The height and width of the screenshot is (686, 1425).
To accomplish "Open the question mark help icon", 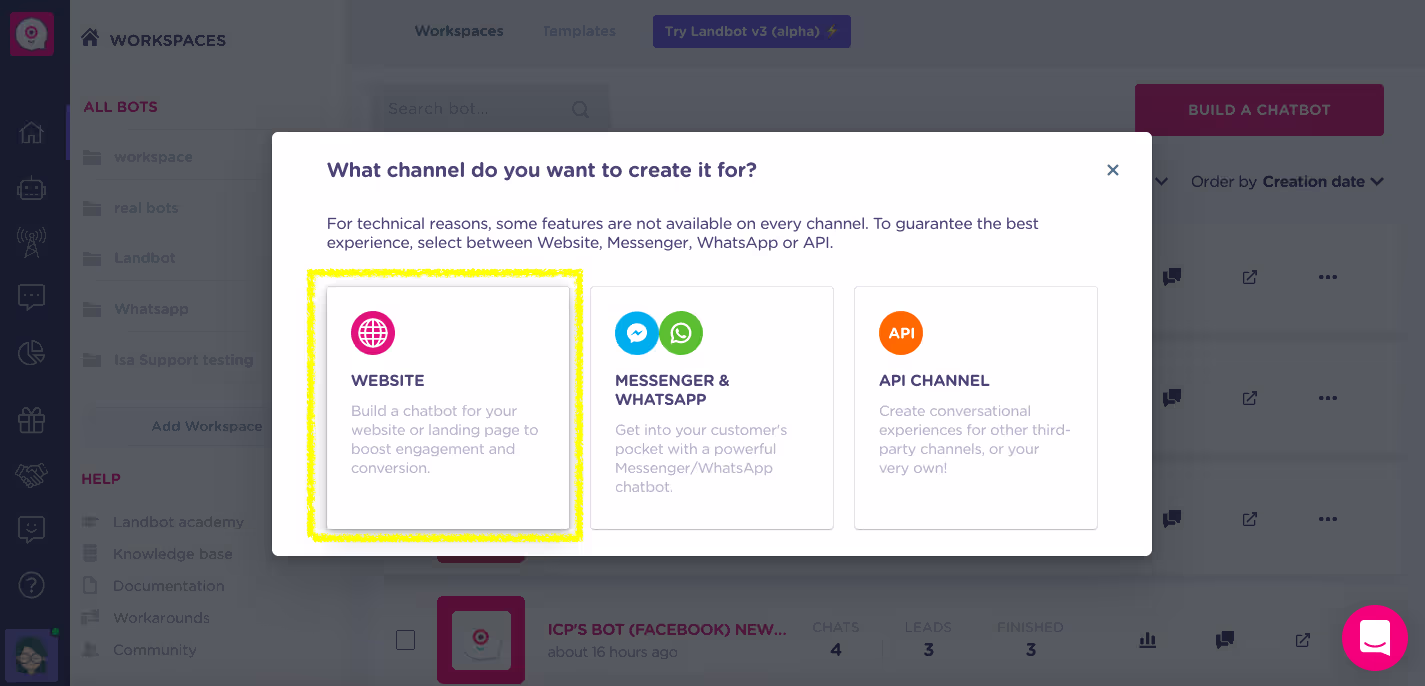I will click(32, 584).
